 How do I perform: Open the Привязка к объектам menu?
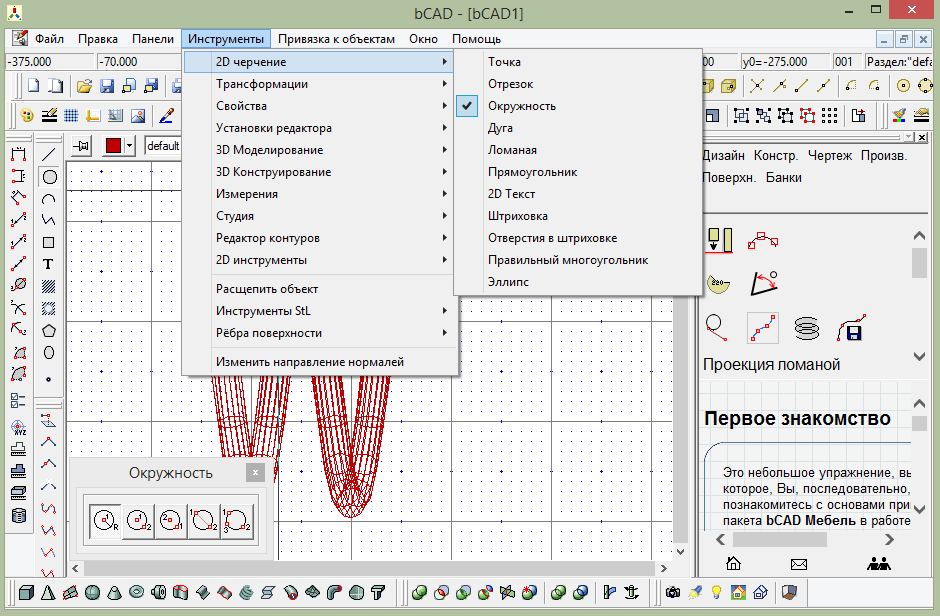[336, 39]
